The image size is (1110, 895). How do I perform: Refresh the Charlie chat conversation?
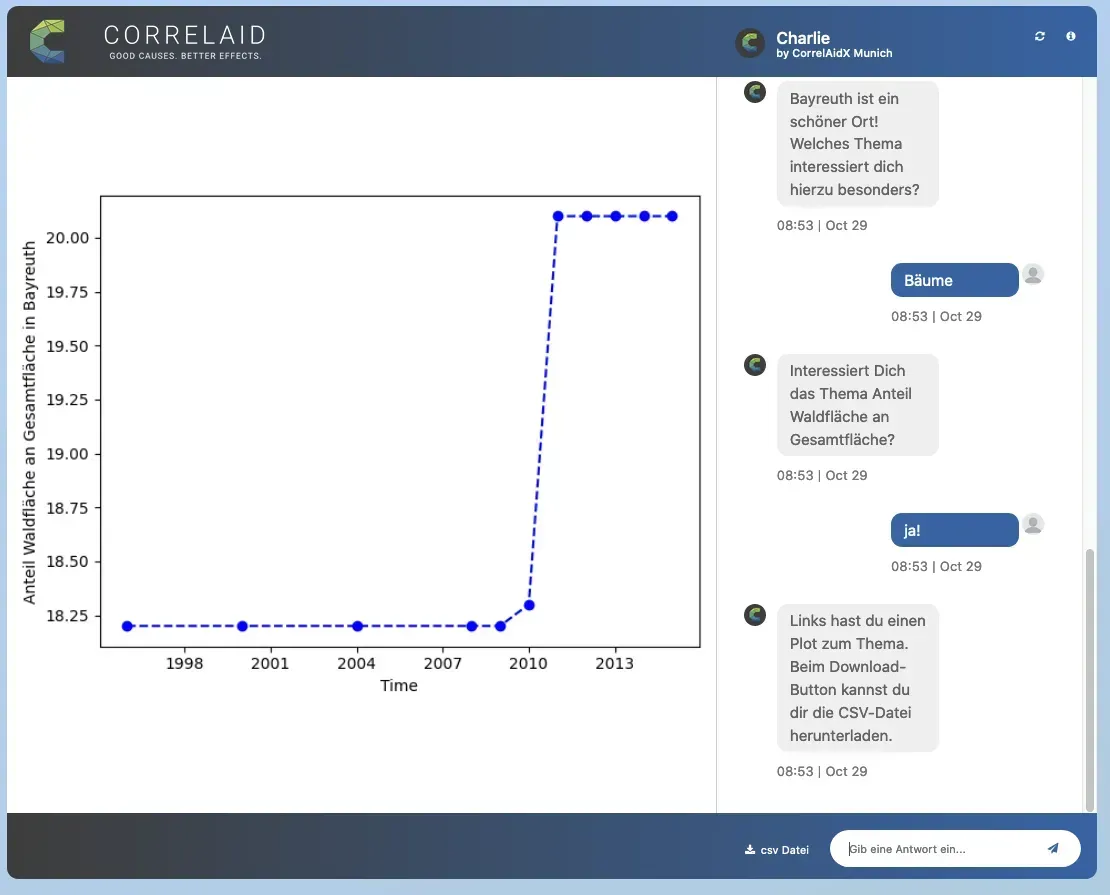tap(1039, 36)
